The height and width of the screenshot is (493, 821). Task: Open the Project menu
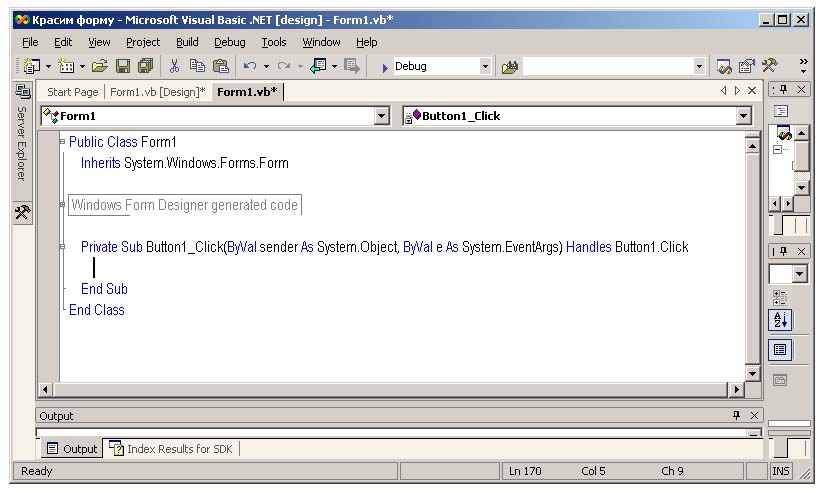click(143, 42)
